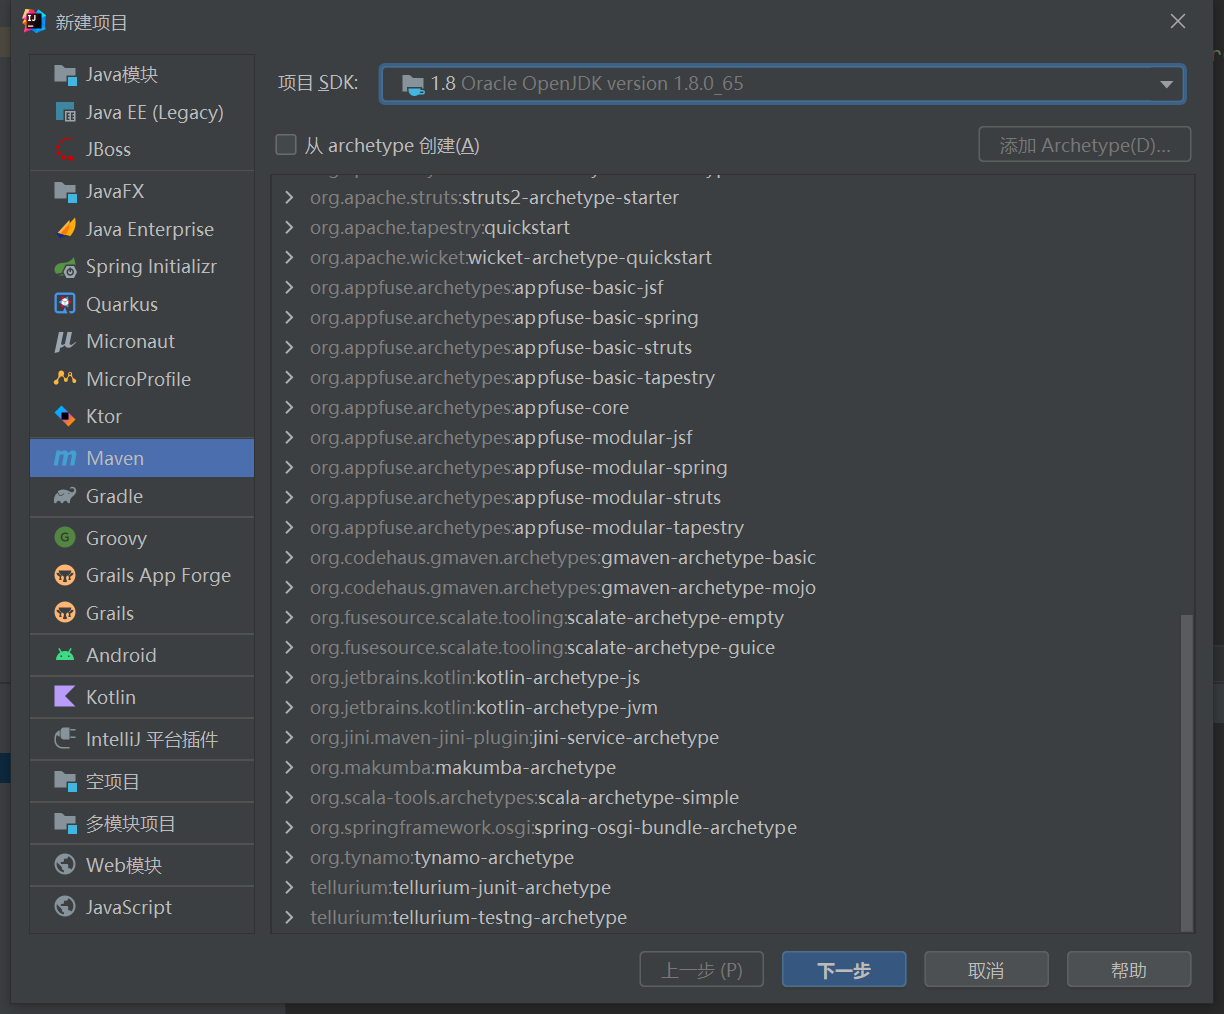This screenshot has width=1224, height=1014.
Task: Select appfuse-basic-spring archetype text
Action: click(x=606, y=318)
